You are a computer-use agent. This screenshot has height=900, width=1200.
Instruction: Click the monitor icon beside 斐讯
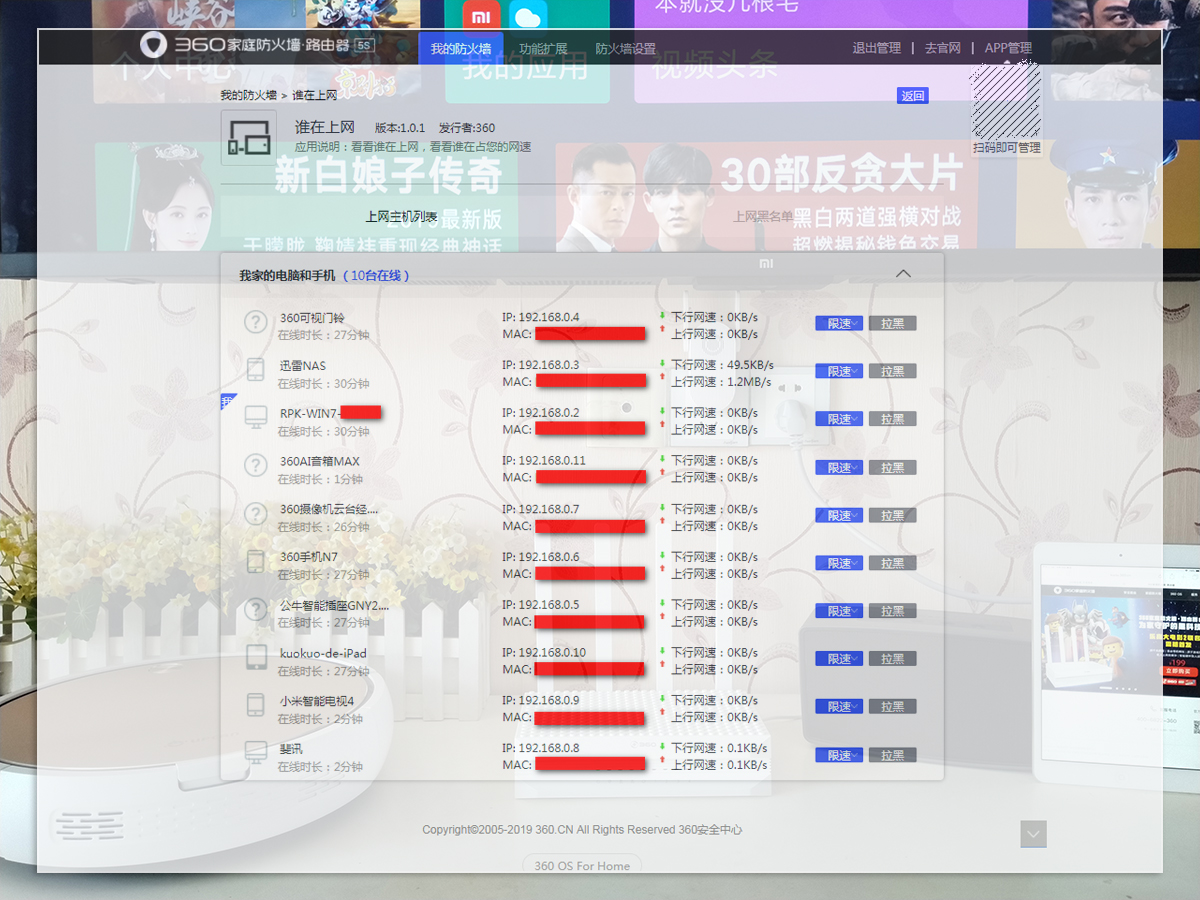256,753
